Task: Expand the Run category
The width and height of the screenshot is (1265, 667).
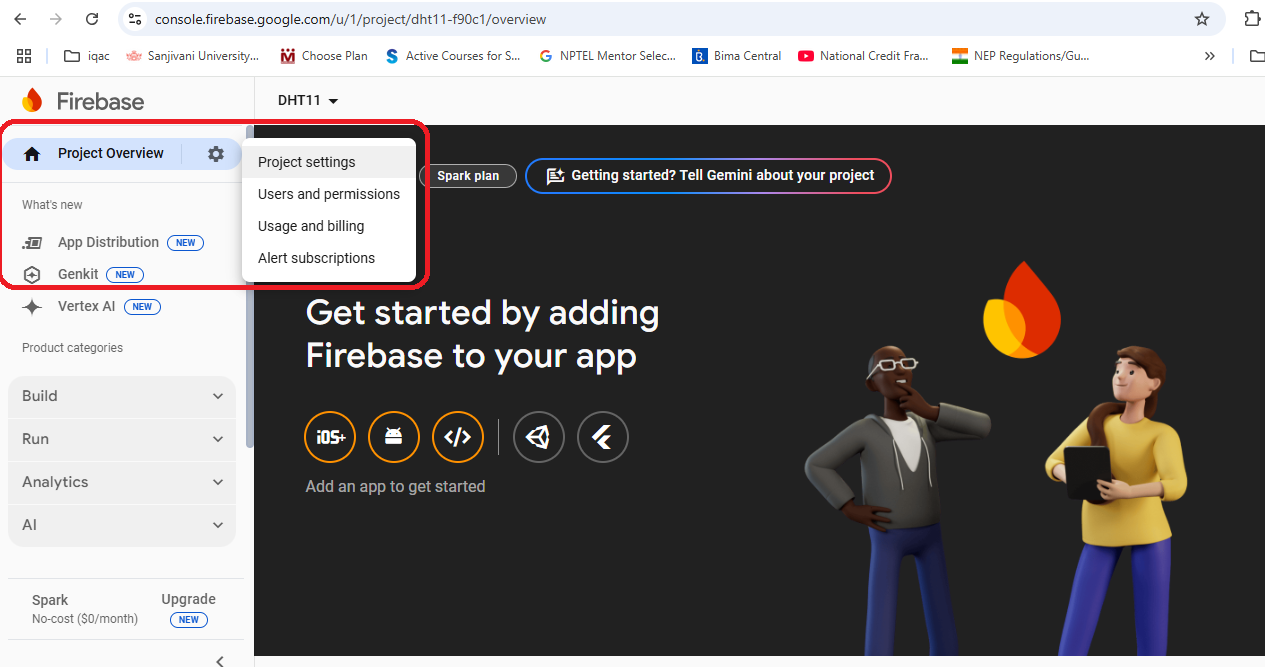Action: (x=122, y=439)
